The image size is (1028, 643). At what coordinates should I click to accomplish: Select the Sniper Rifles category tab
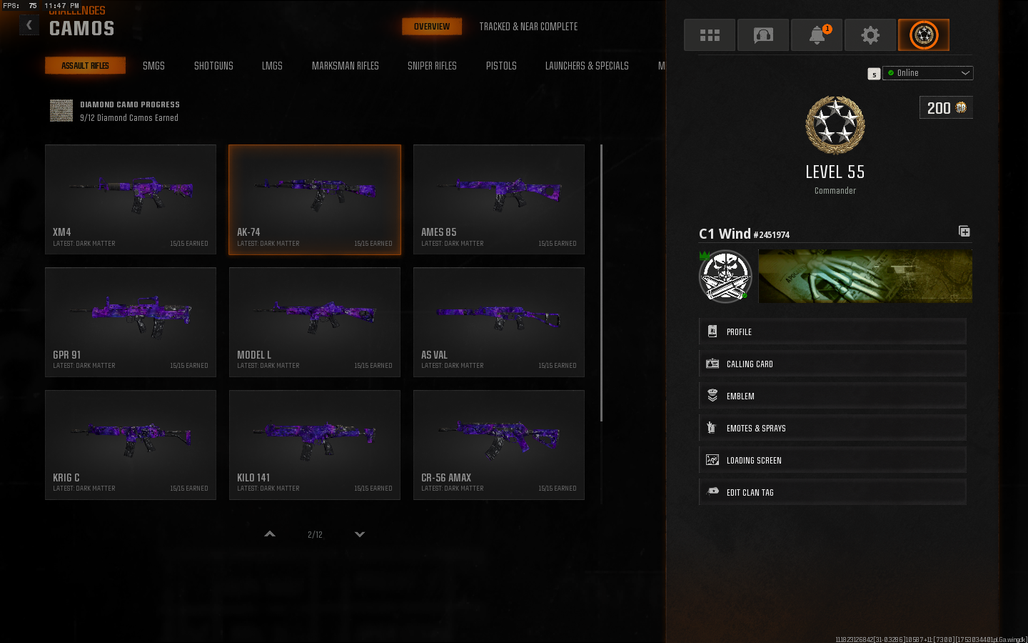pos(432,66)
